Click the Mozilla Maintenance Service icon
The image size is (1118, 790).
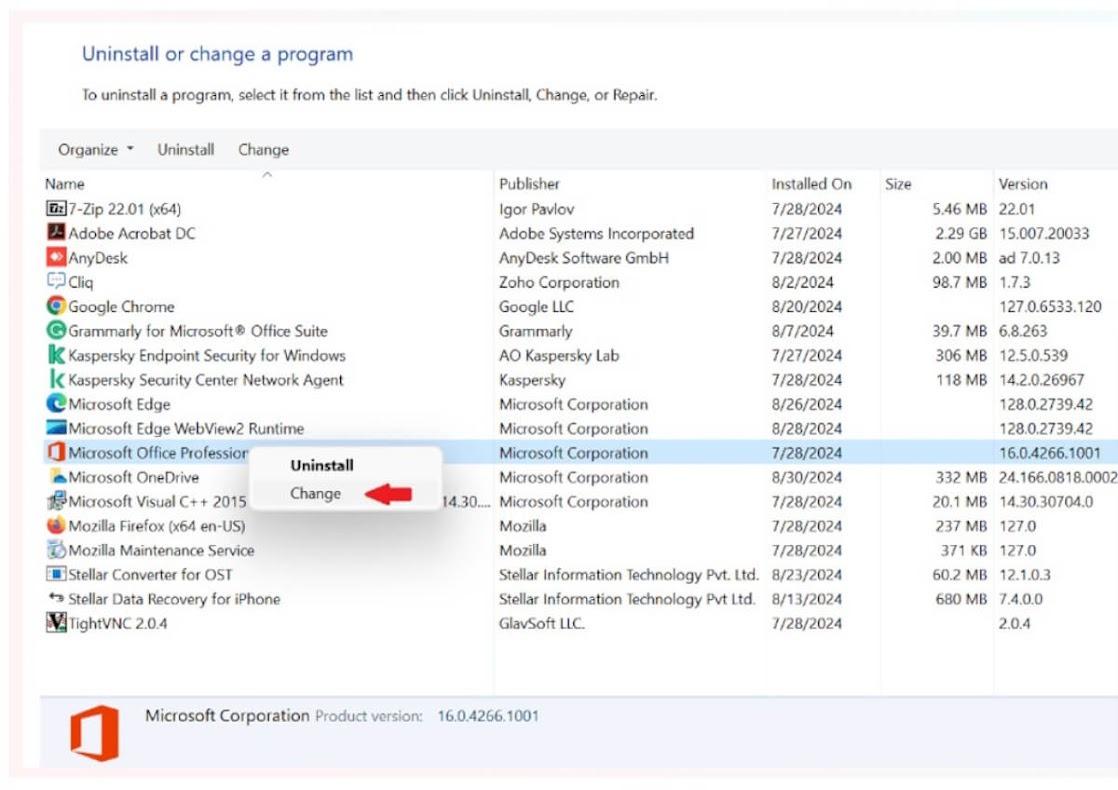coord(56,550)
